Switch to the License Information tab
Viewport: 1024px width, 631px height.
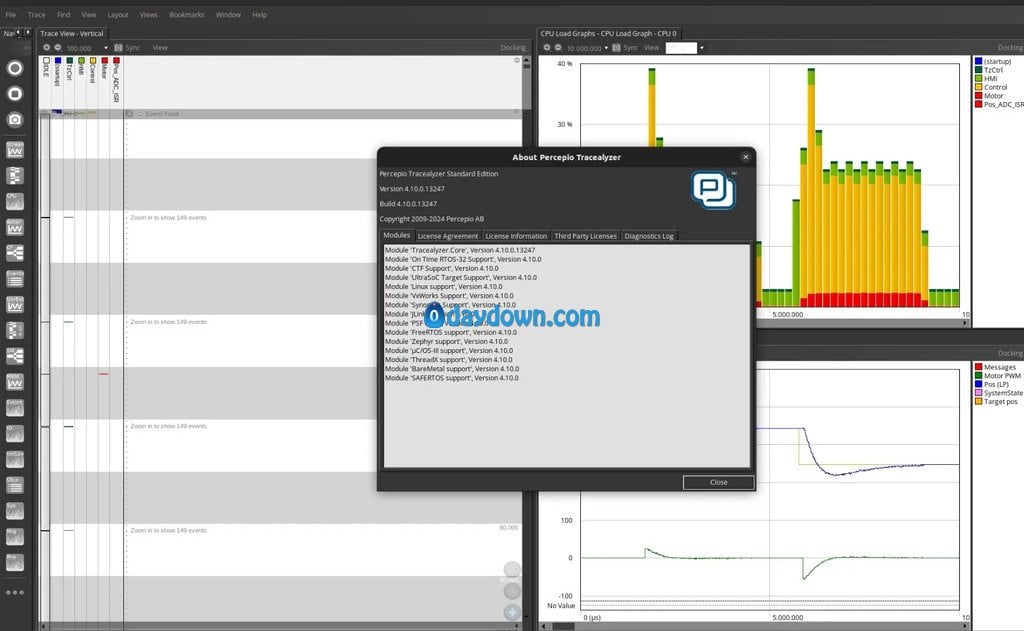(516, 236)
